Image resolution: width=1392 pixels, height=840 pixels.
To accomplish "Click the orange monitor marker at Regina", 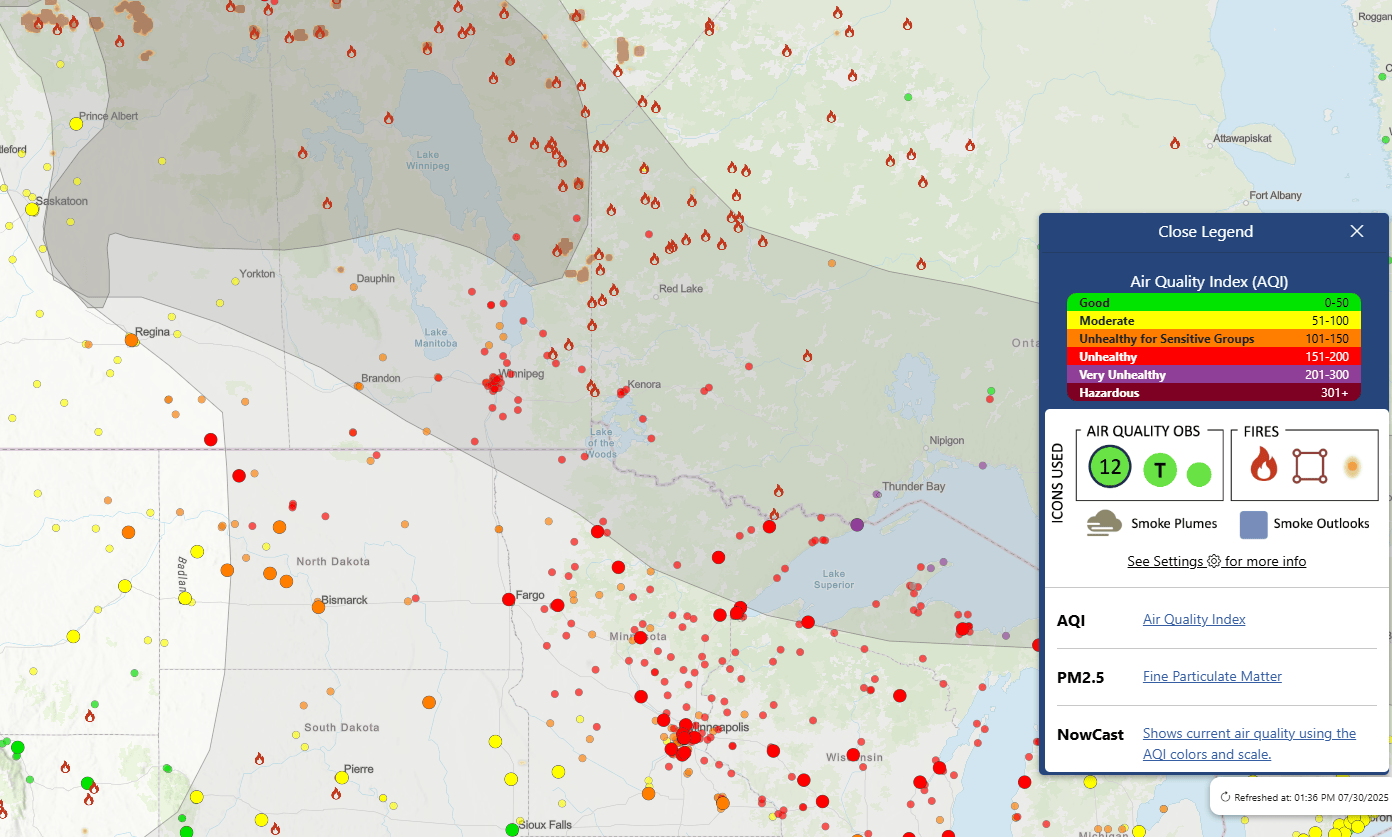I will click(x=131, y=339).
